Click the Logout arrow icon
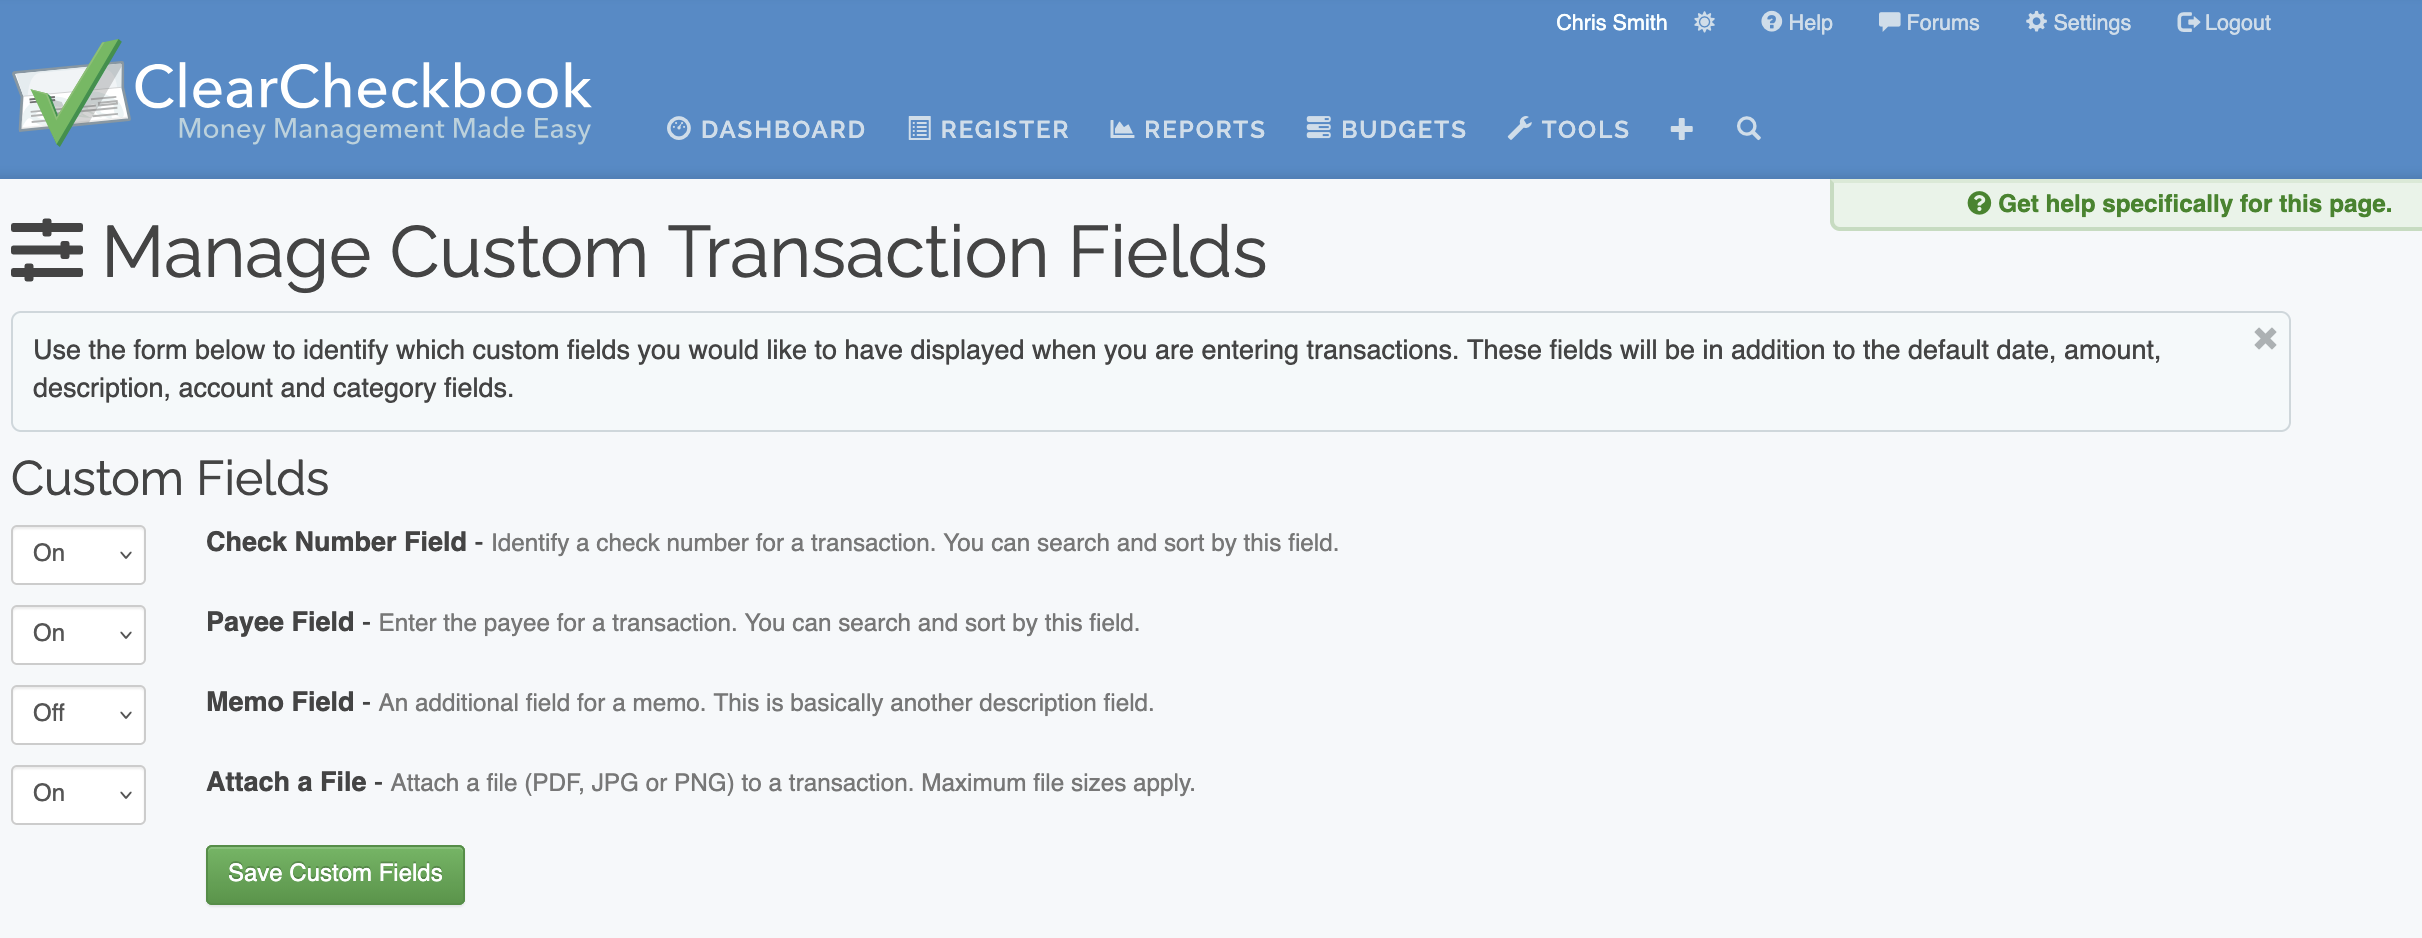The image size is (2422, 938). pos(2187,22)
